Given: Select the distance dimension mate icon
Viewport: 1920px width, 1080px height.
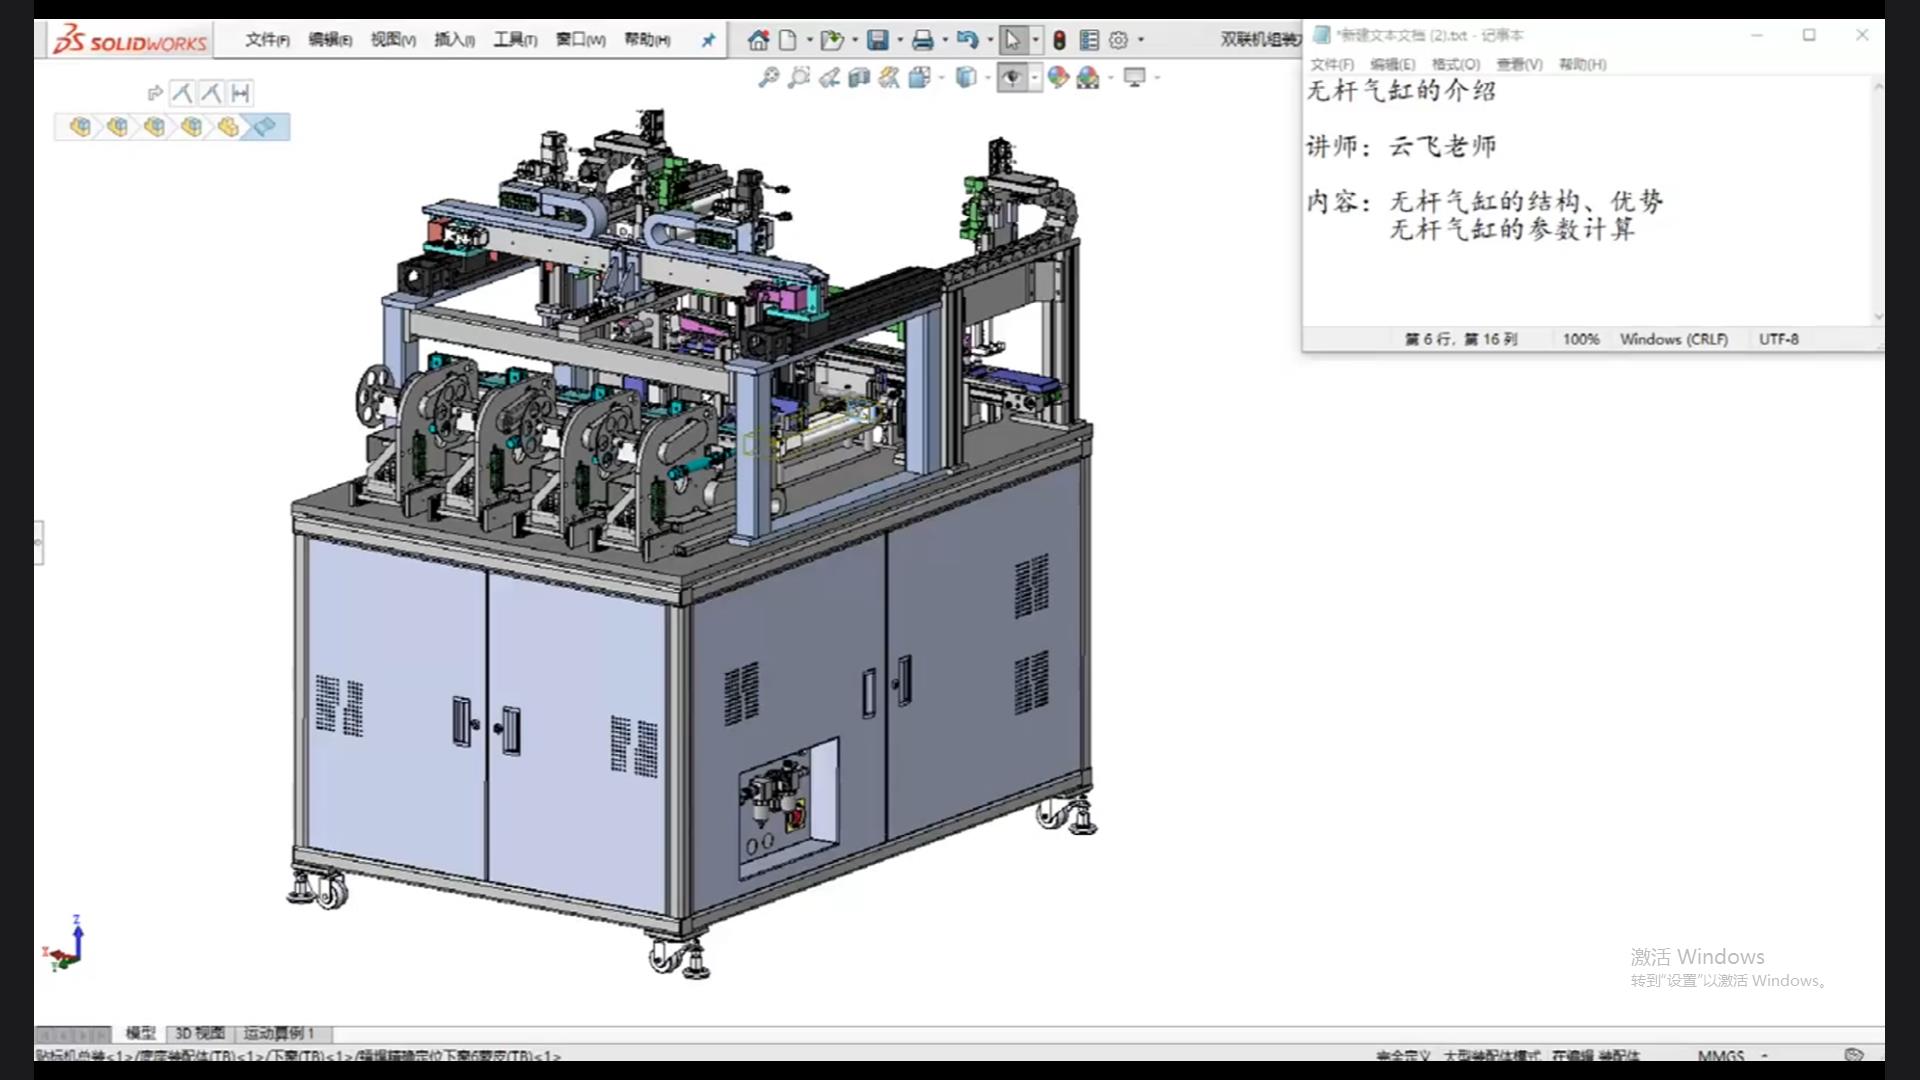Looking at the screenshot, I should tap(240, 93).
